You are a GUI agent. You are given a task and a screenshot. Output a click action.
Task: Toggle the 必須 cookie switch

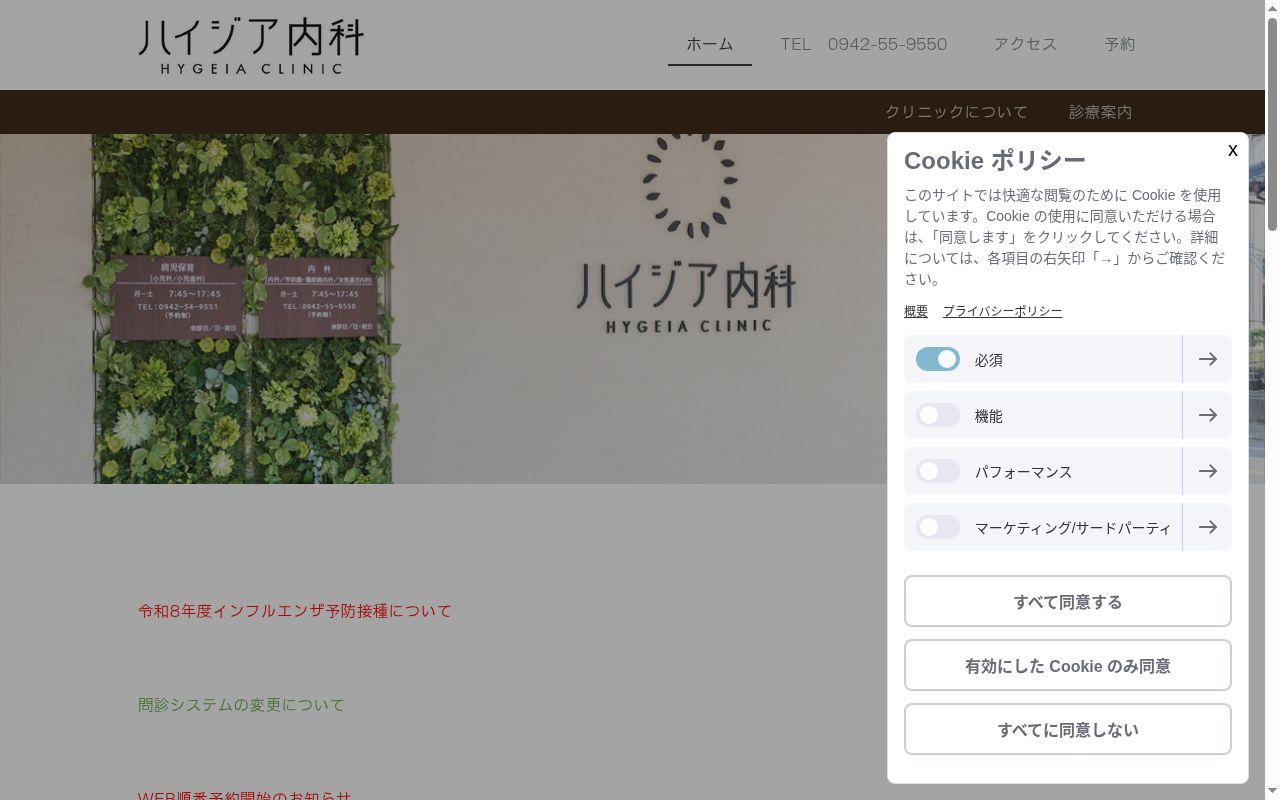click(x=938, y=359)
